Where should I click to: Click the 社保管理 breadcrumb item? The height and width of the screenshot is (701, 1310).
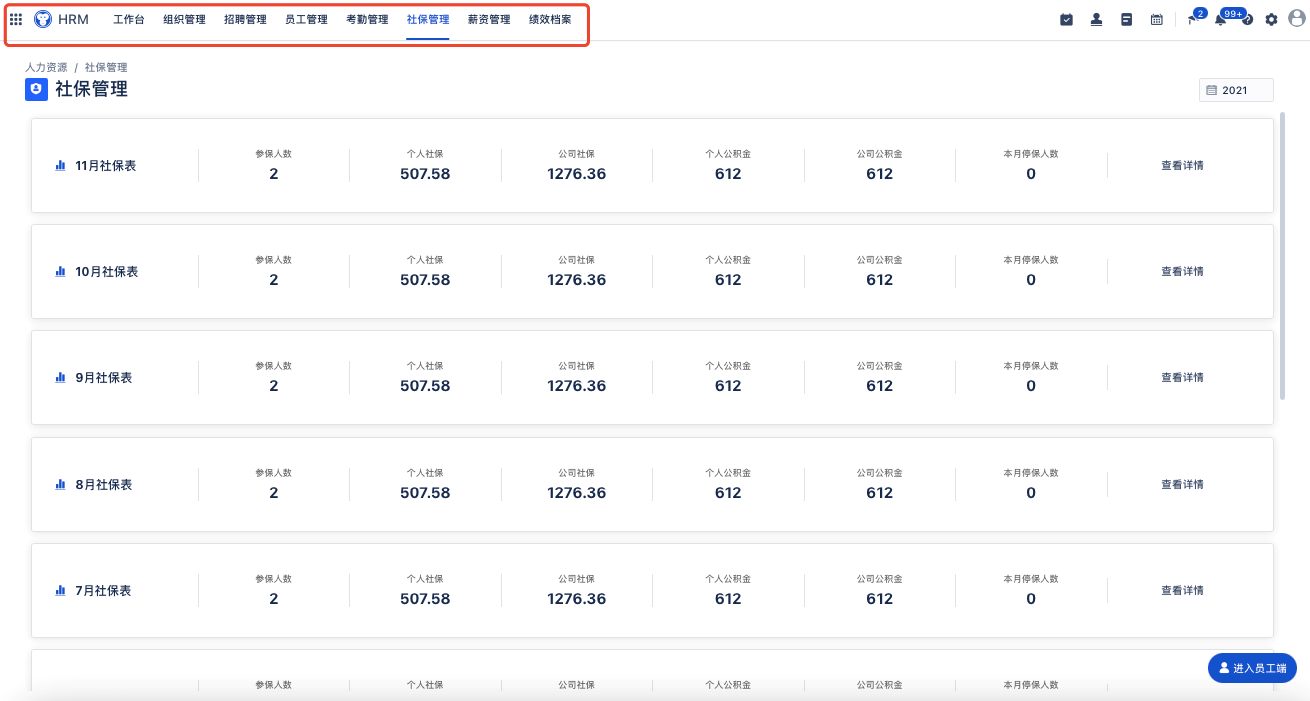(106, 67)
